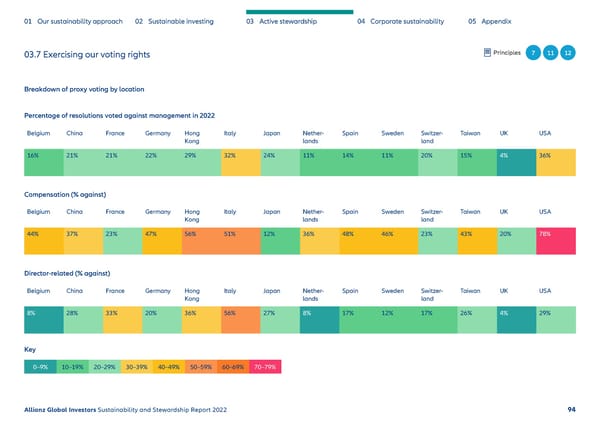Click Hong Kong's 56% compensation cell
Screen dimensions: 600x424
click(x=200, y=235)
